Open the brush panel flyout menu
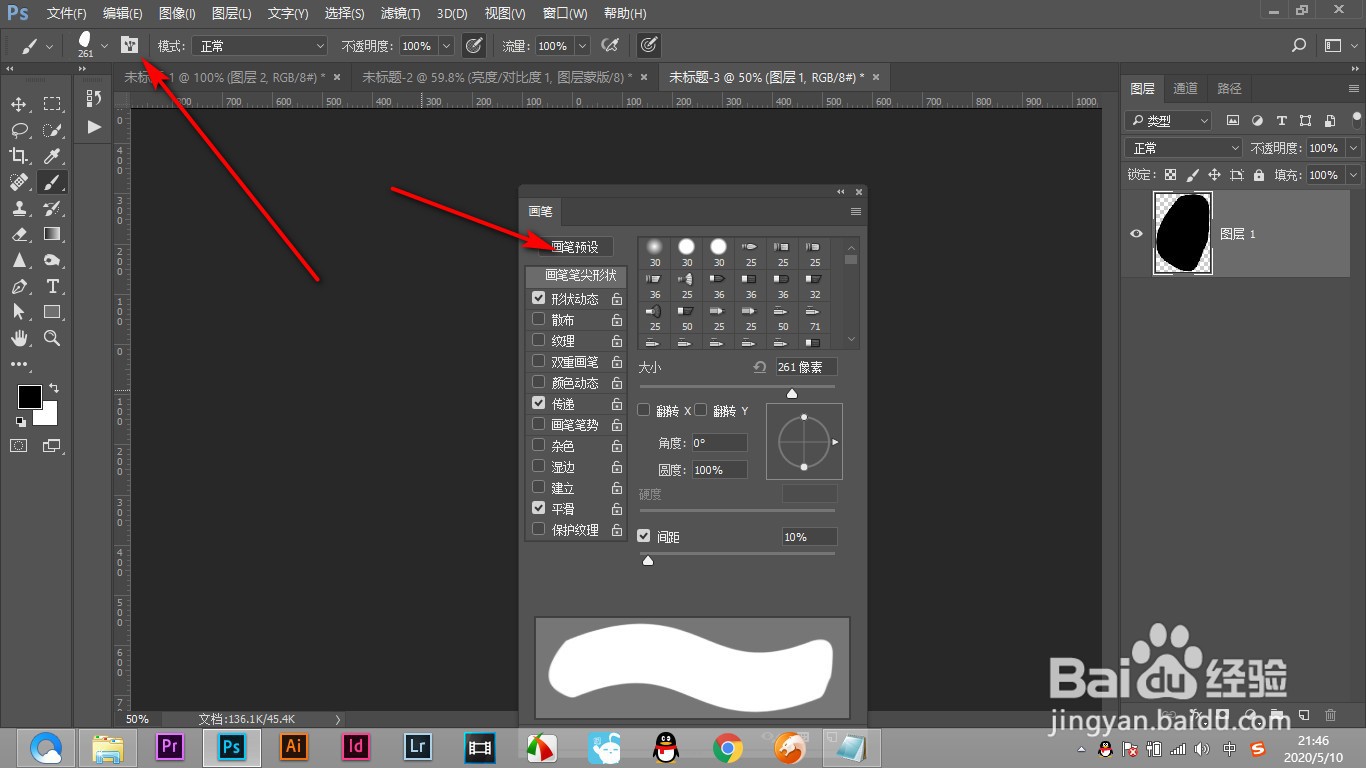 tap(856, 212)
